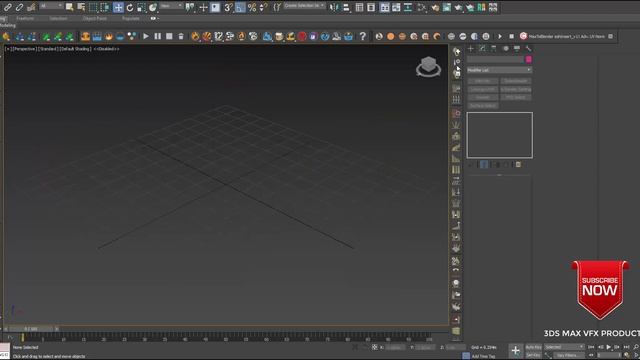Switch to the Create command panel tab
This screenshot has height=360, width=640.
(x=471, y=49)
